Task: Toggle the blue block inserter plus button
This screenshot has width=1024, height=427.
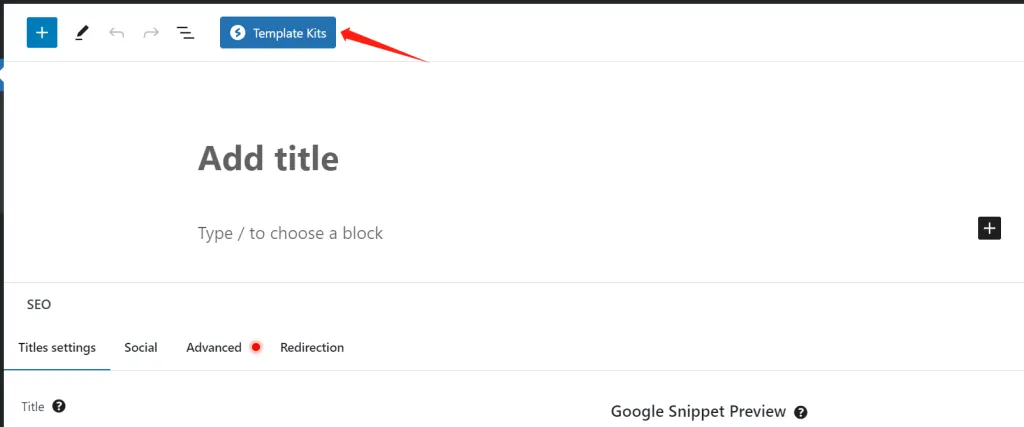Action: coord(42,32)
